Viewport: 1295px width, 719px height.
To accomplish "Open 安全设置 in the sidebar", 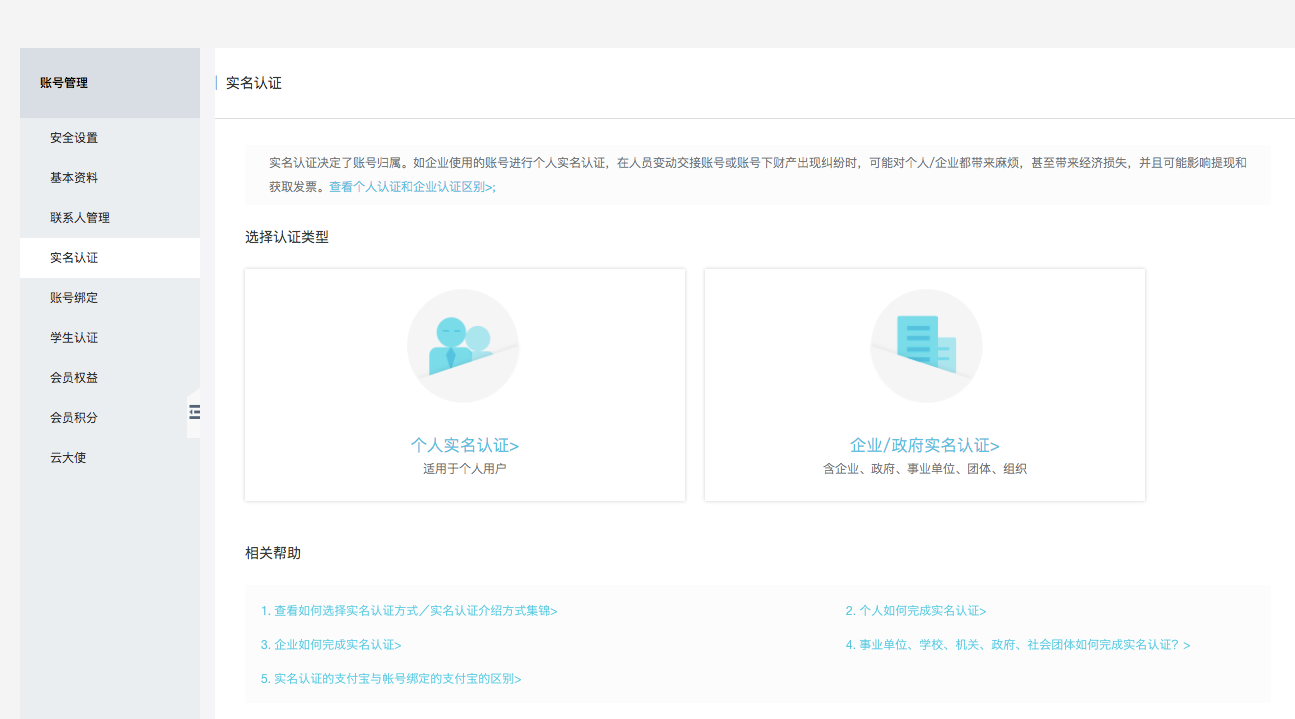I will tap(74, 138).
